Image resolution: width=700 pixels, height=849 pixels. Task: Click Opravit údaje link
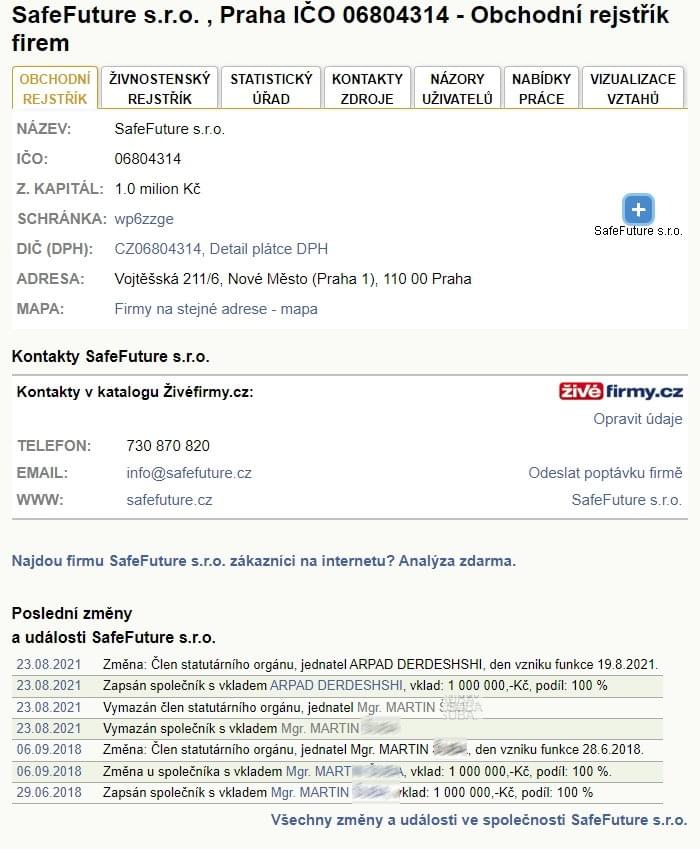[638, 419]
